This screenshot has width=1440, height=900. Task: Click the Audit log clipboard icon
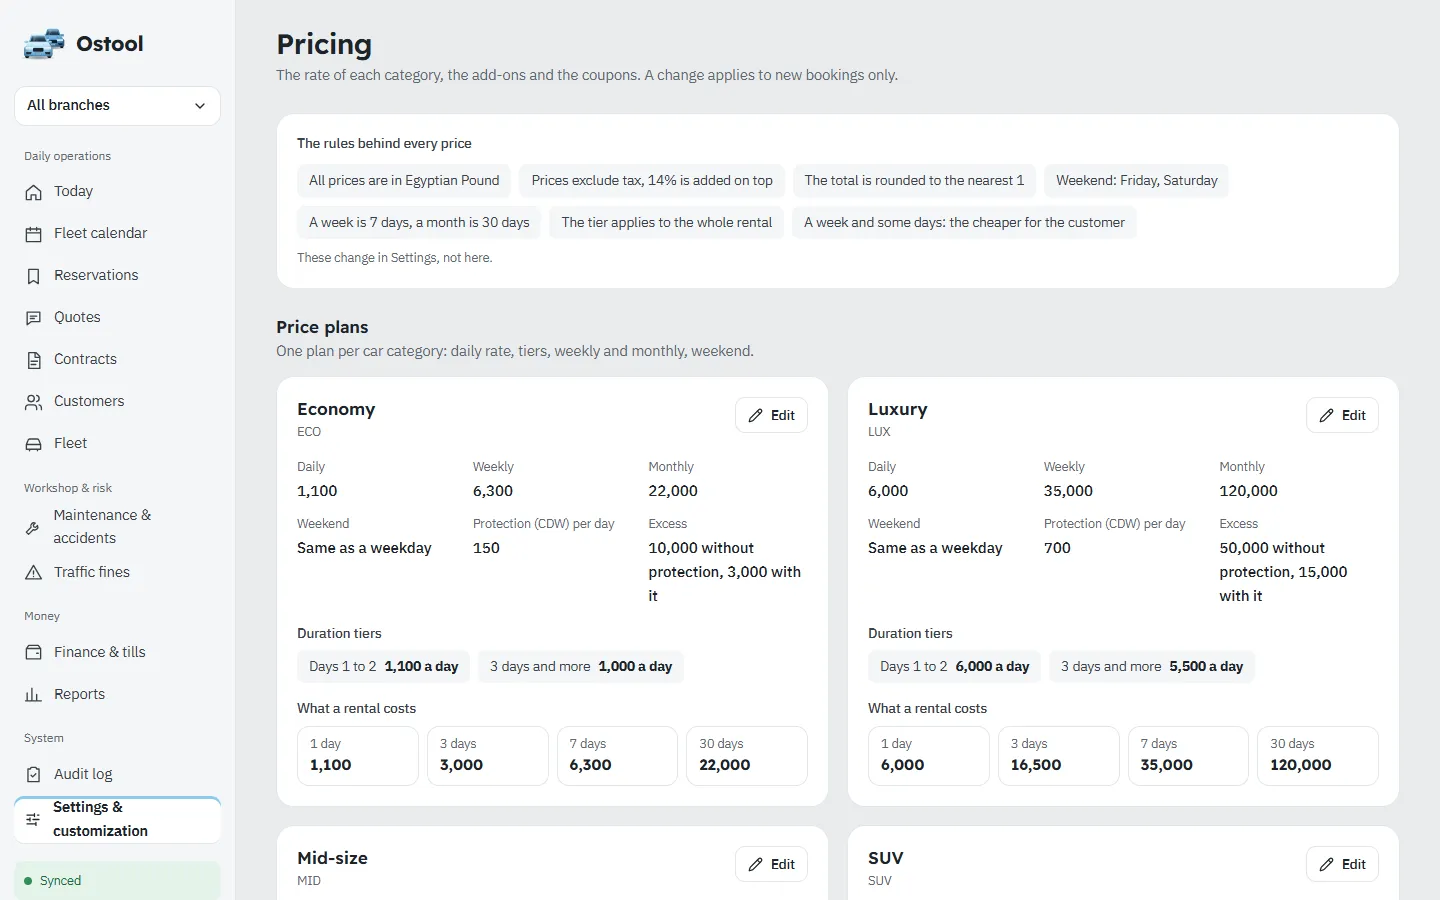(x=34, y=775)
